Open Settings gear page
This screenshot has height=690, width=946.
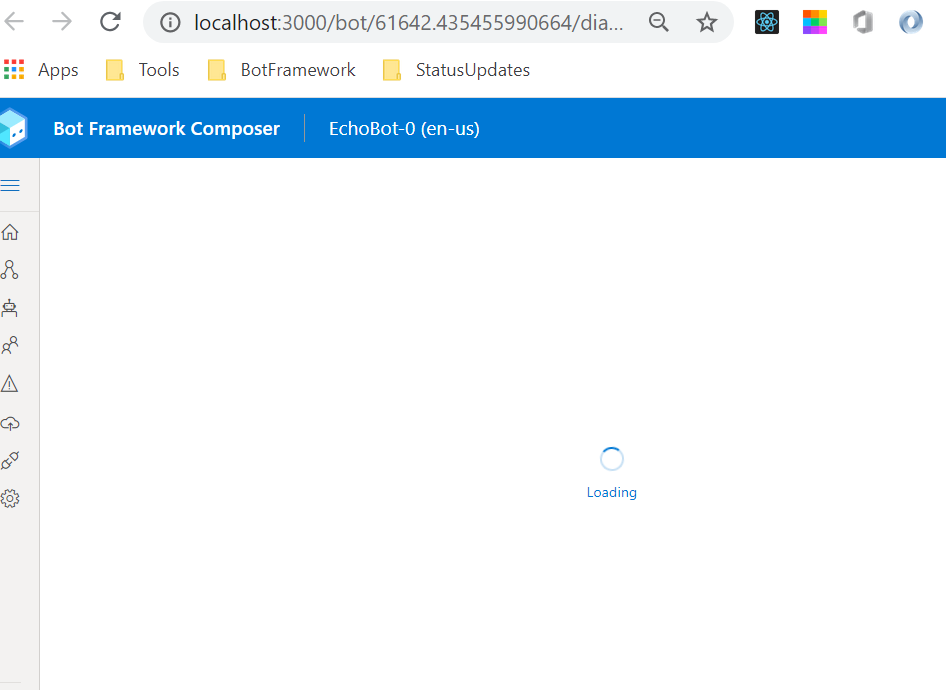pos(10,499)
